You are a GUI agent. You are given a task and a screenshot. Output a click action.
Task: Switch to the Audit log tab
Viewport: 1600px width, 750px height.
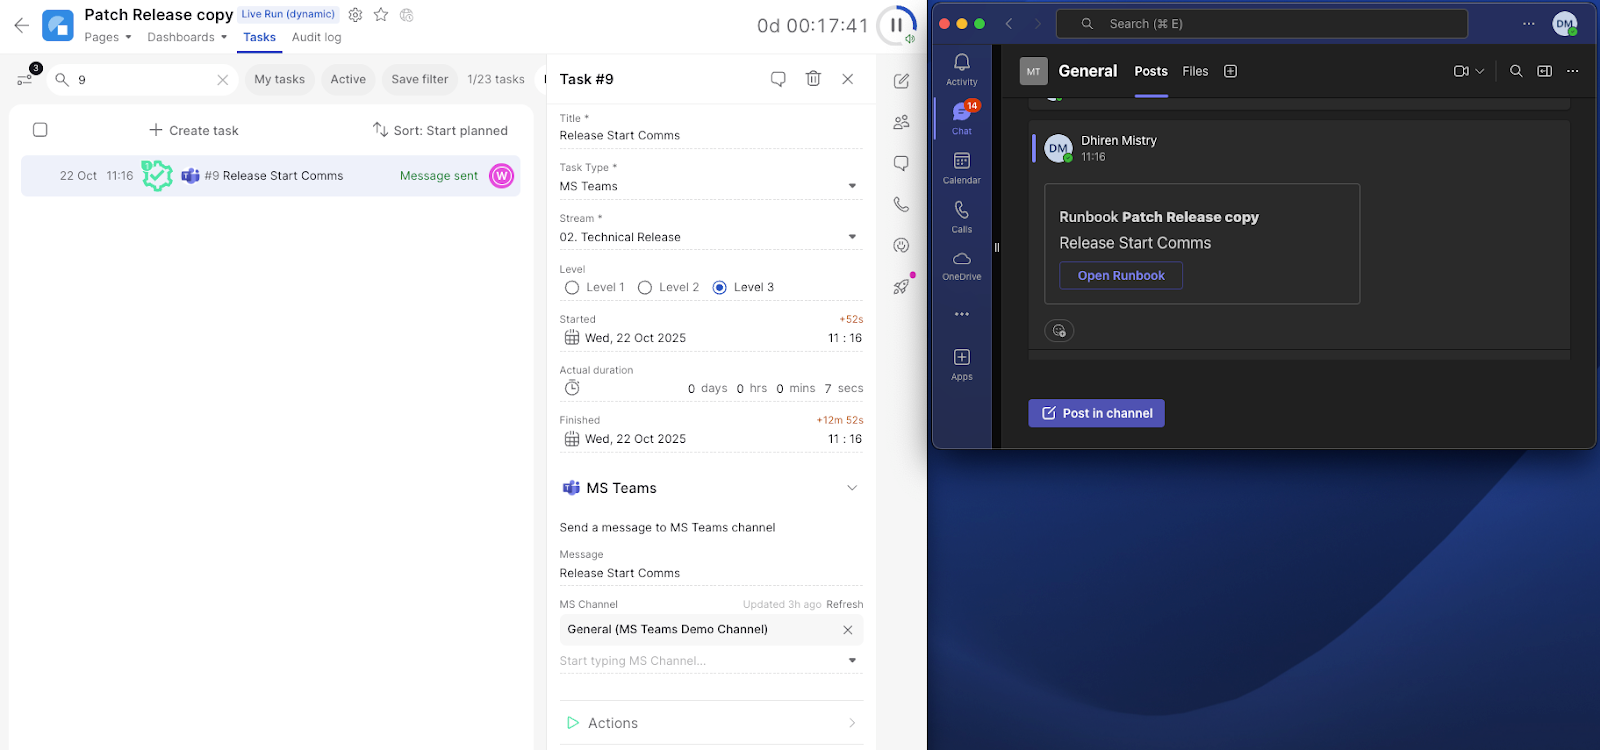pos(316,37)
